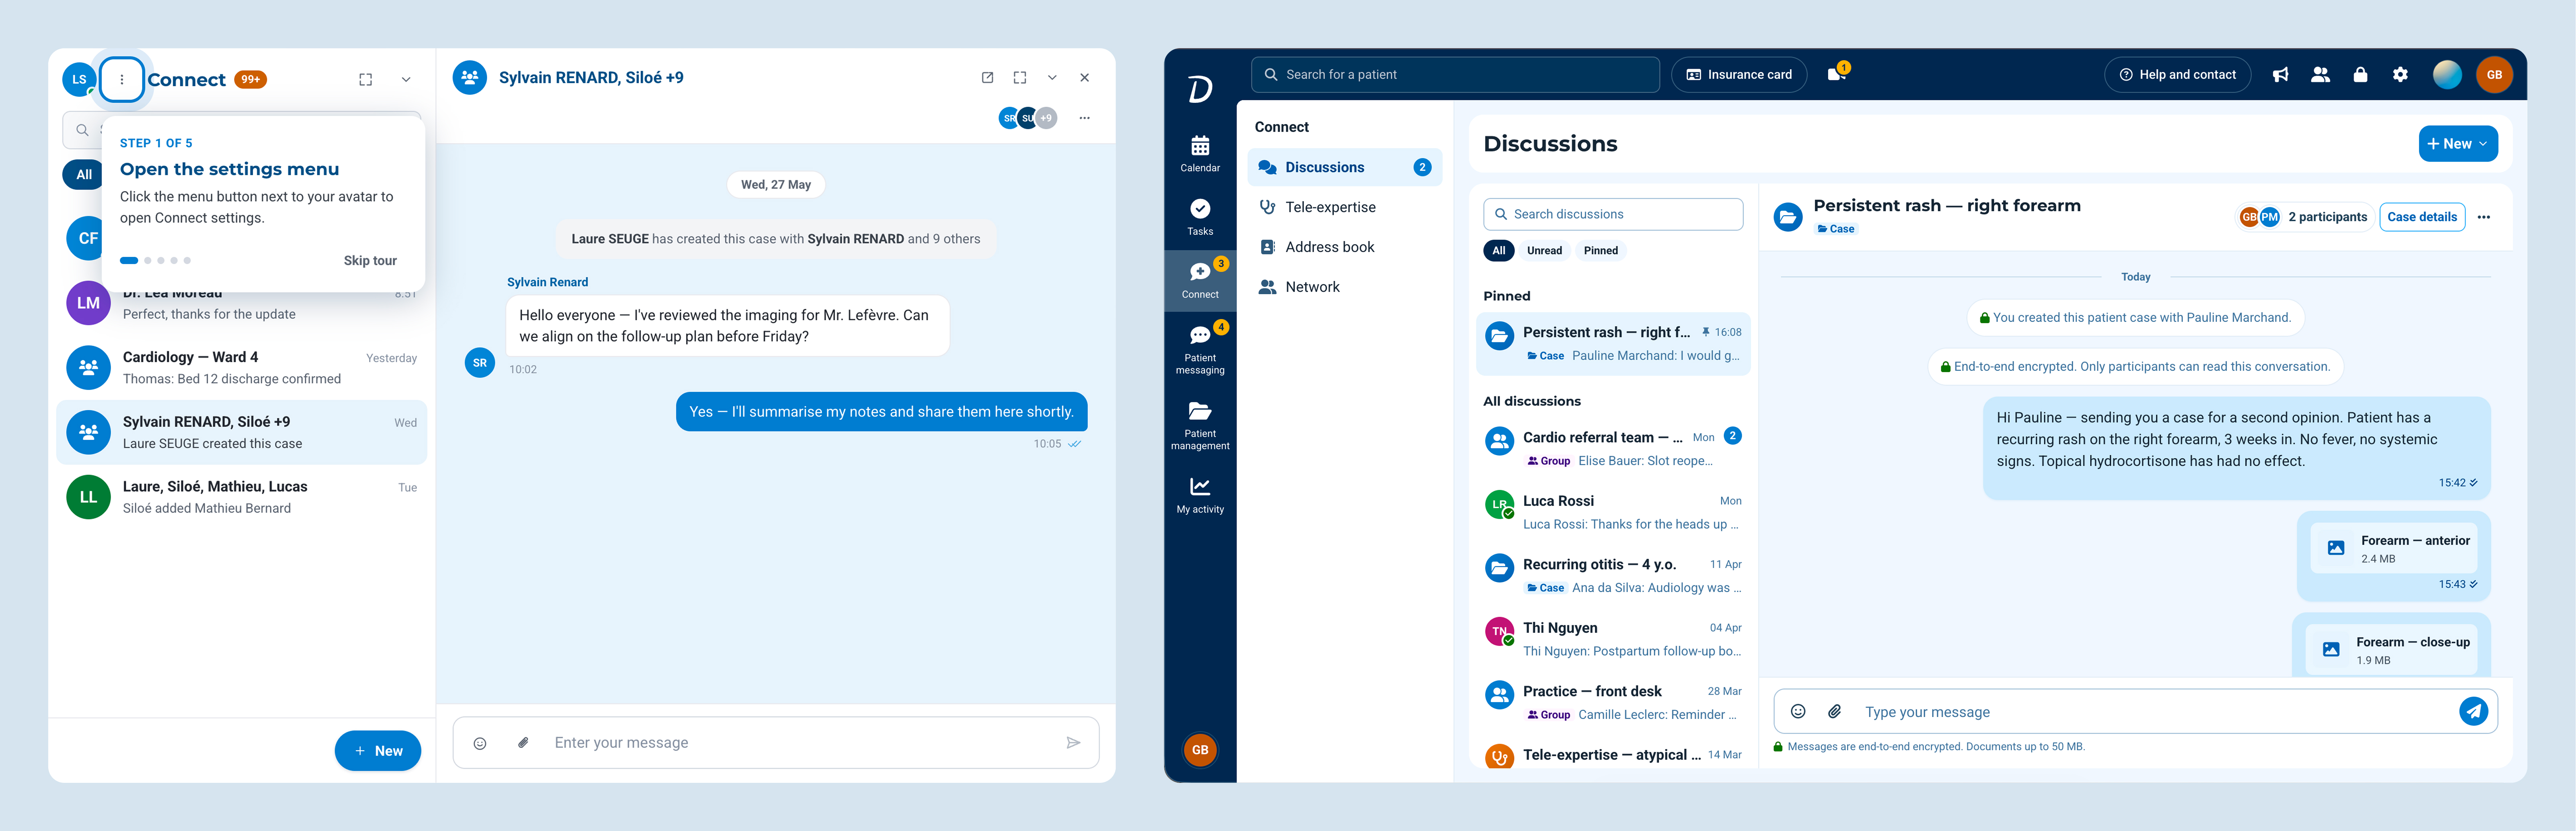Expand the left Connect panel to fullscreen
Screen dimensions: 2576x831
click(x=366, y=80)
